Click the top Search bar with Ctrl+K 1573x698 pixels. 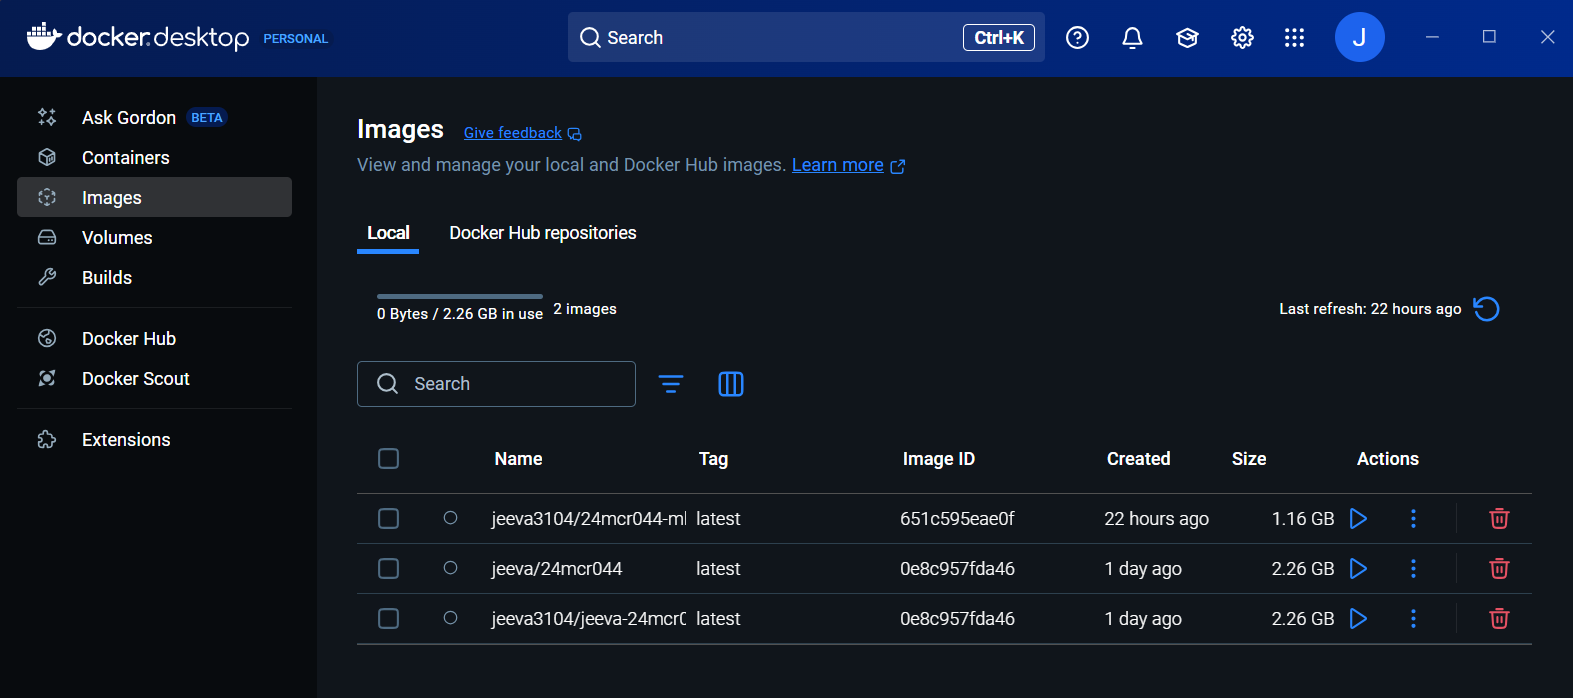[x=806, y=37]
